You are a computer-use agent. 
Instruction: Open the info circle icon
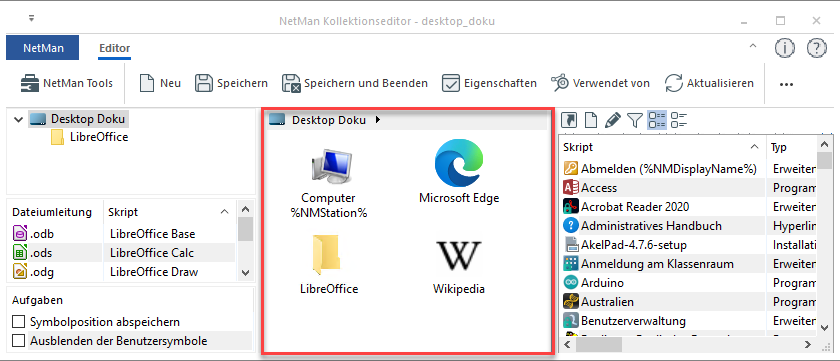click(785, 48)
